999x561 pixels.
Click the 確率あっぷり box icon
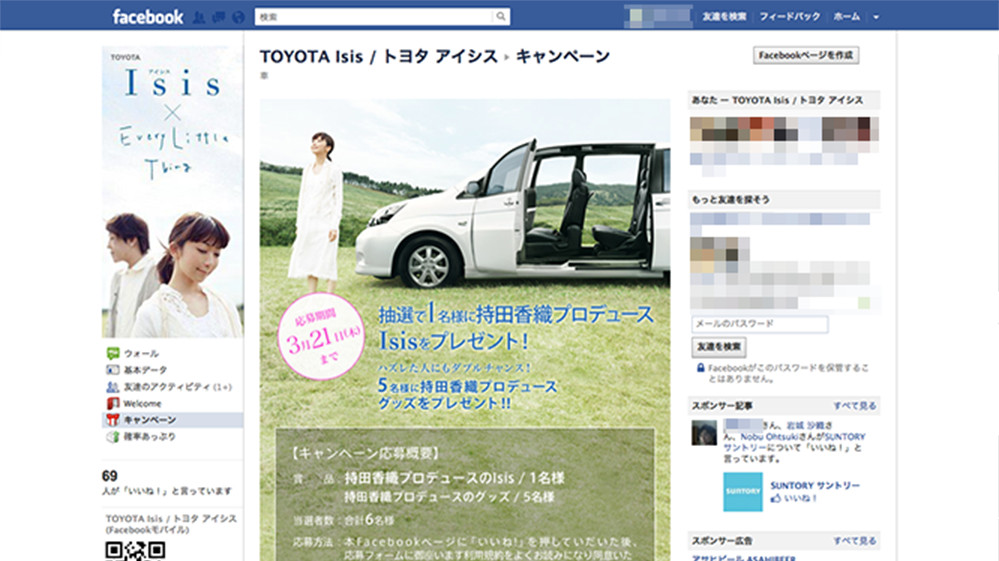tap(113, 436)
